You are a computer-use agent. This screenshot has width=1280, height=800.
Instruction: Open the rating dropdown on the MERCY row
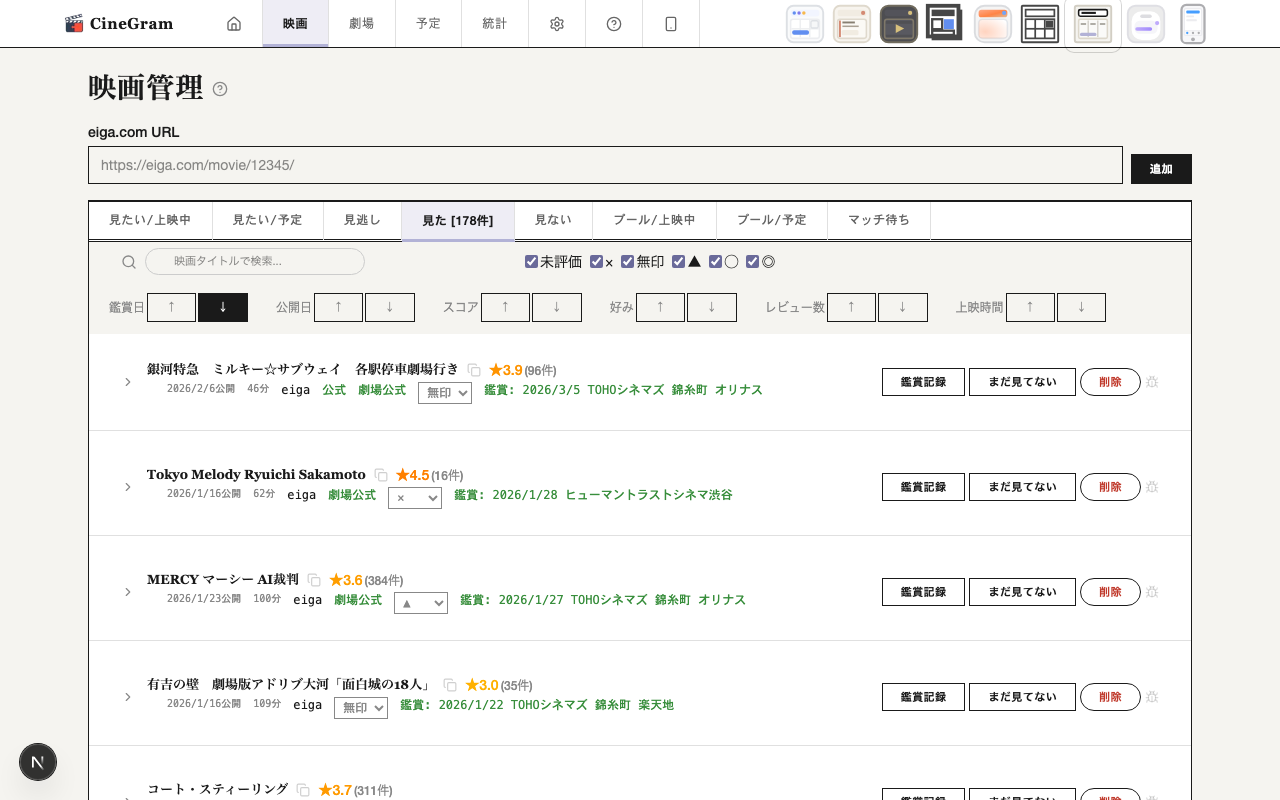pyautogui.click(x=420, y=602)
